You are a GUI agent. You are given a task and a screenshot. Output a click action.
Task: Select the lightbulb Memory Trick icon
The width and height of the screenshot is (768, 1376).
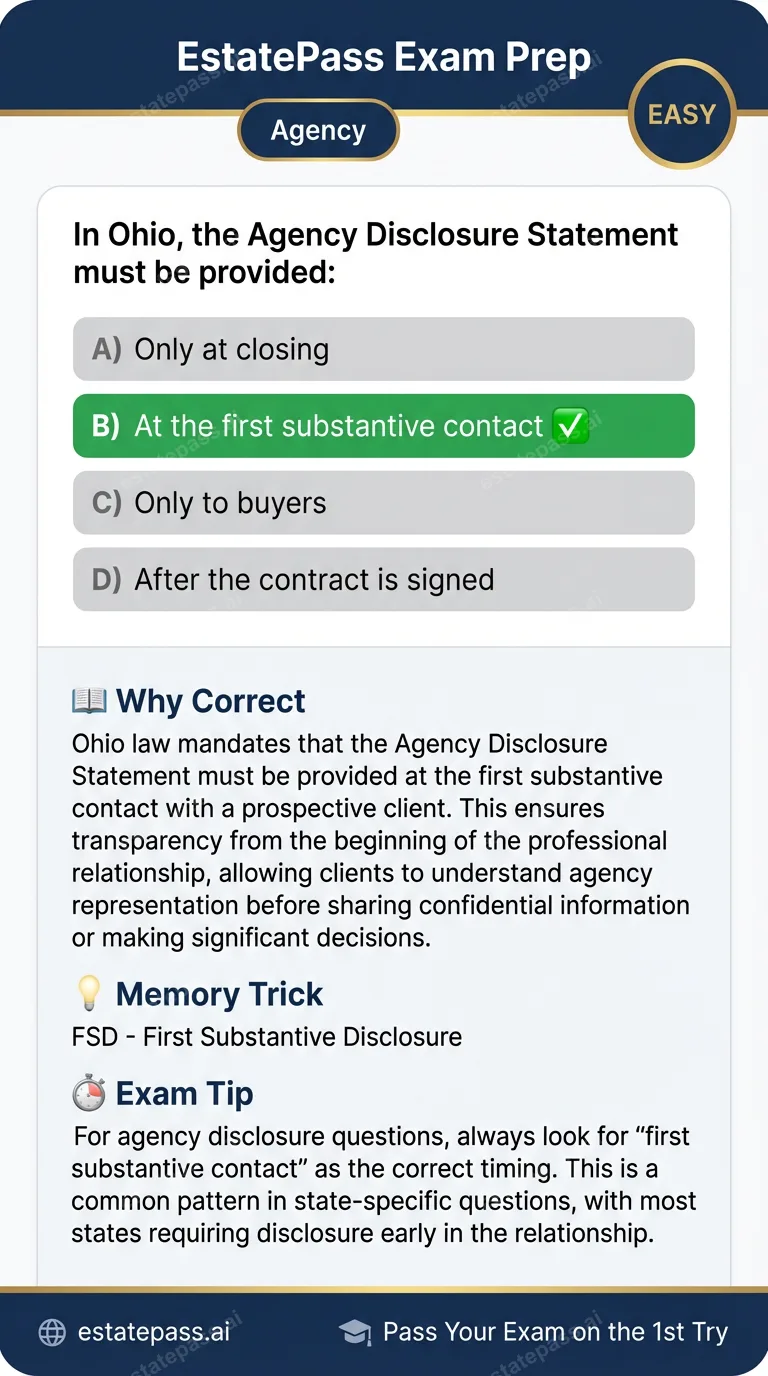pyautogui.click(x=90, y=993)
